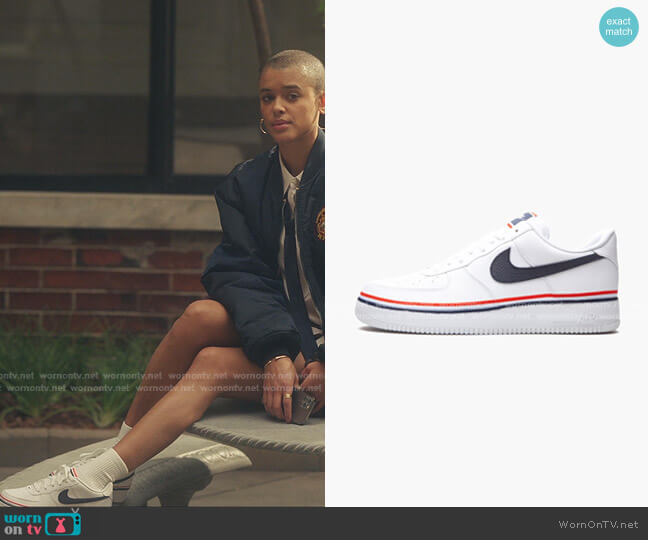Click the teal 'exact match' badge
Image resolution: width=648 pixels, height=540 pixels.
619,27
